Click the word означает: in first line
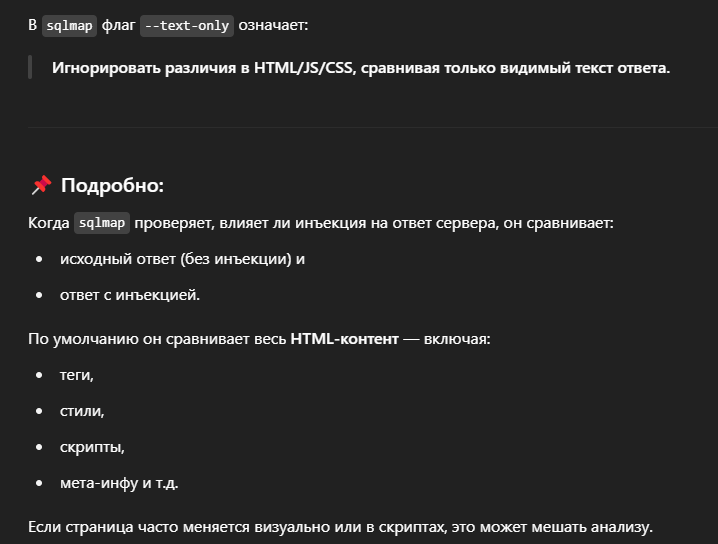 tap(273, 25)
